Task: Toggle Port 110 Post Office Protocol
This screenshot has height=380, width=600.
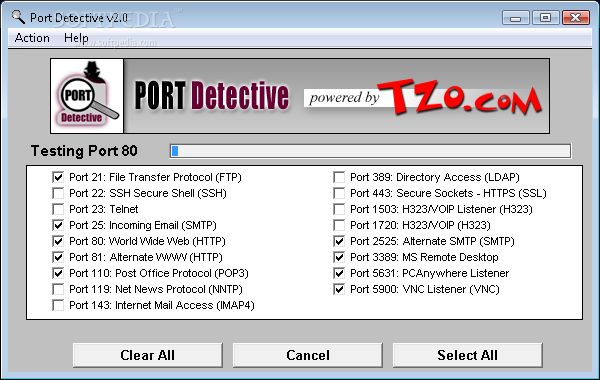Action: tap(58, 273)
